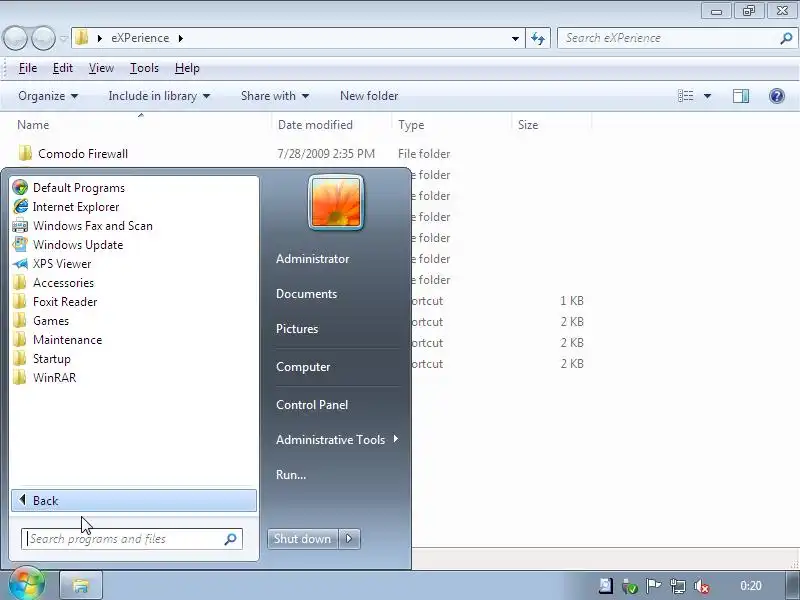Open Pictures from the Start menu
Viewport: 800px width, 600px height.
tap(297, 329)
